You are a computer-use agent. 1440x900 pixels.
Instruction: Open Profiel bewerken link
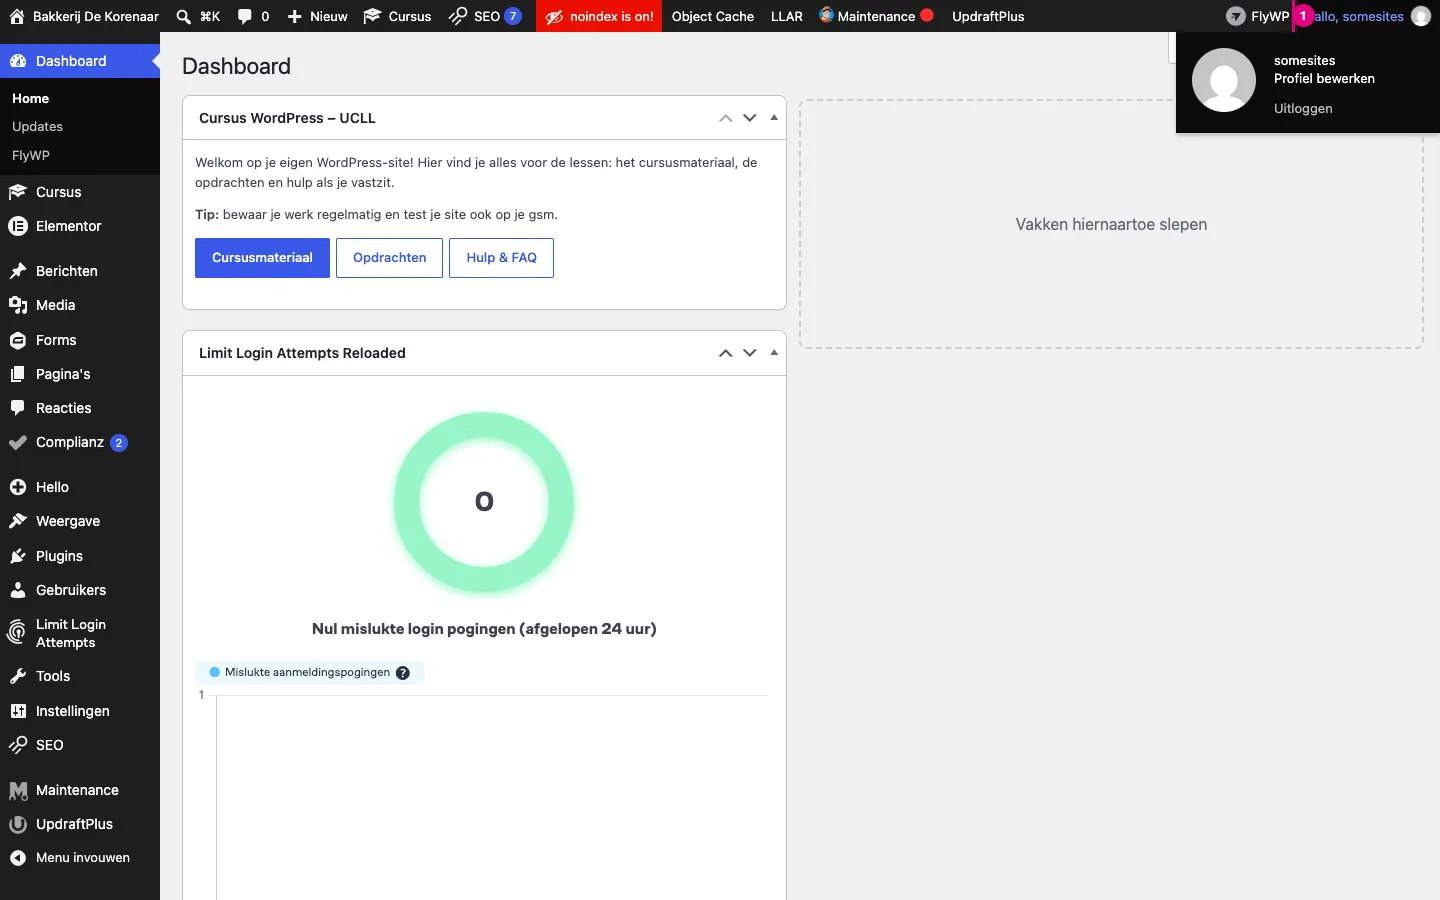coord(1324,79)
